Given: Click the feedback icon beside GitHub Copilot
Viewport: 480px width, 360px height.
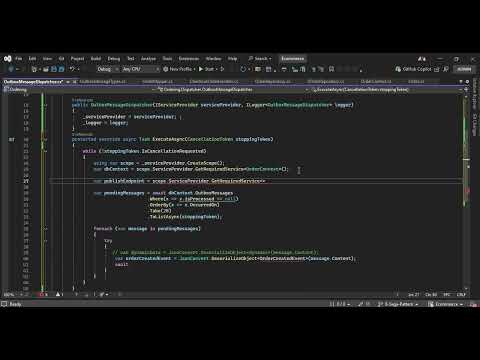Looking at the screenshot, I should (x=437, y=69).
